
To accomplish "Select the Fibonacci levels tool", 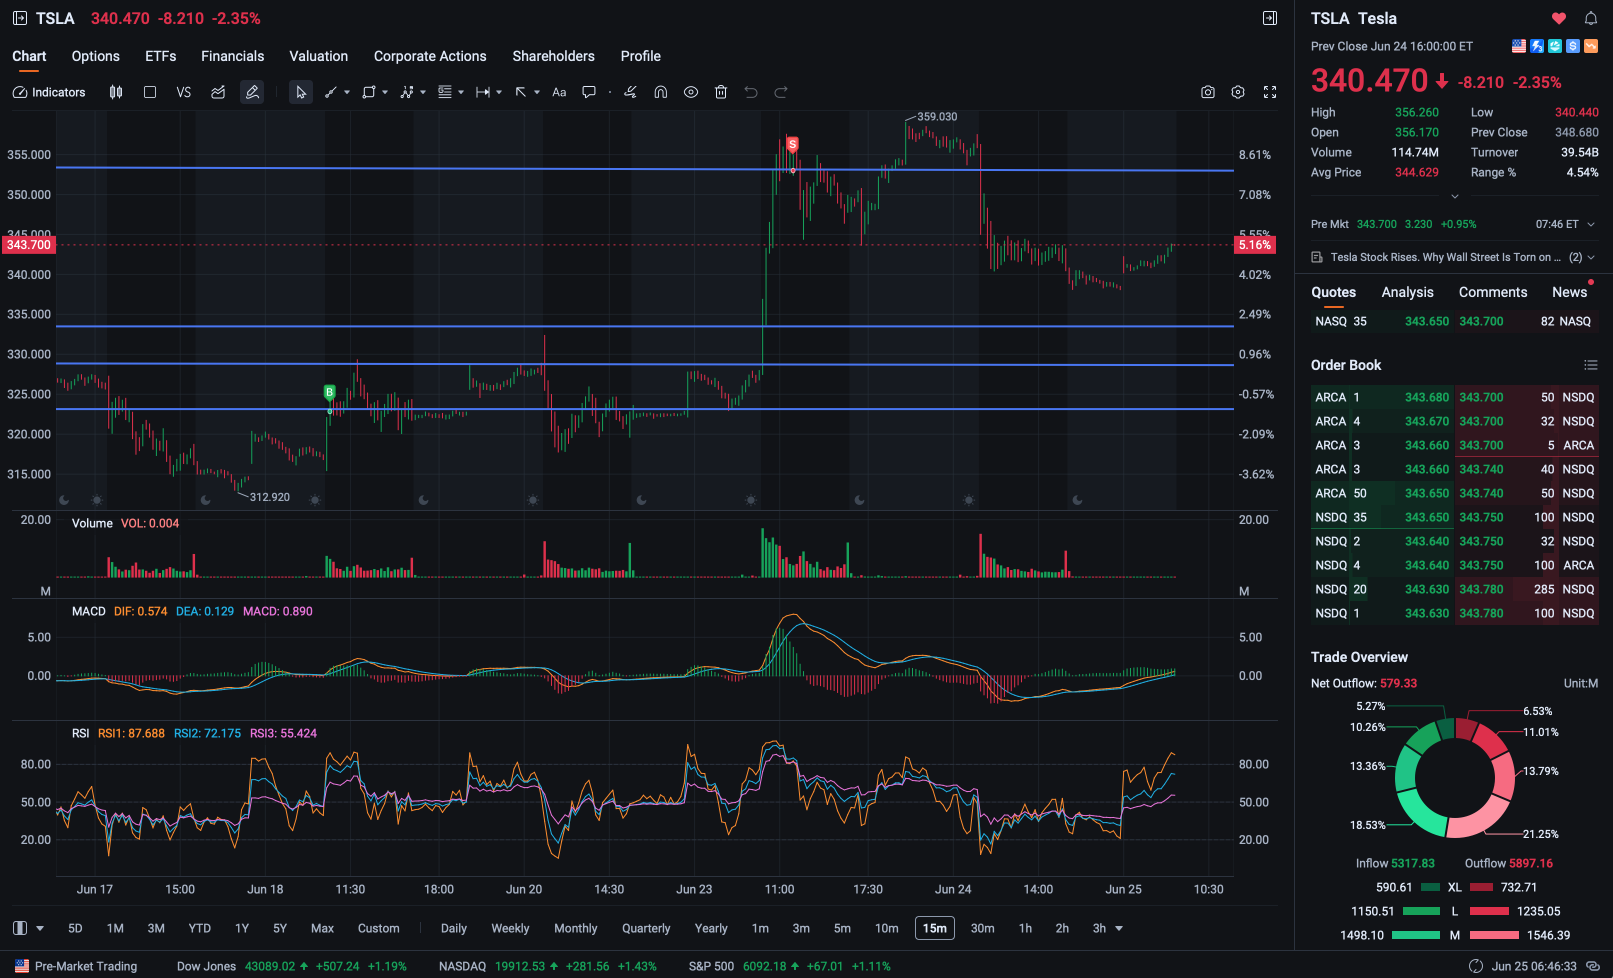I will [444, 92].
